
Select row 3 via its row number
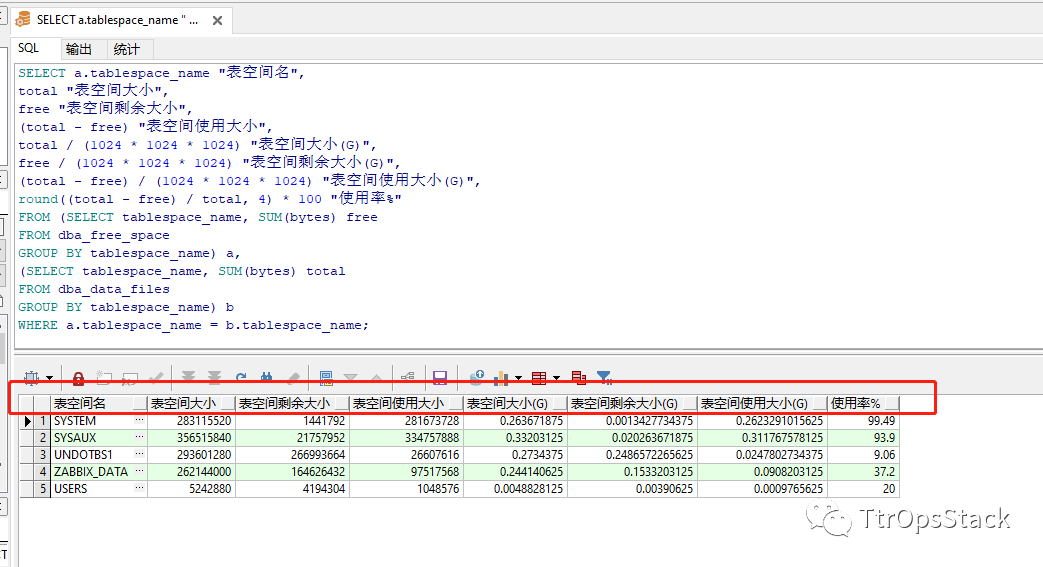tap(43, 455)
